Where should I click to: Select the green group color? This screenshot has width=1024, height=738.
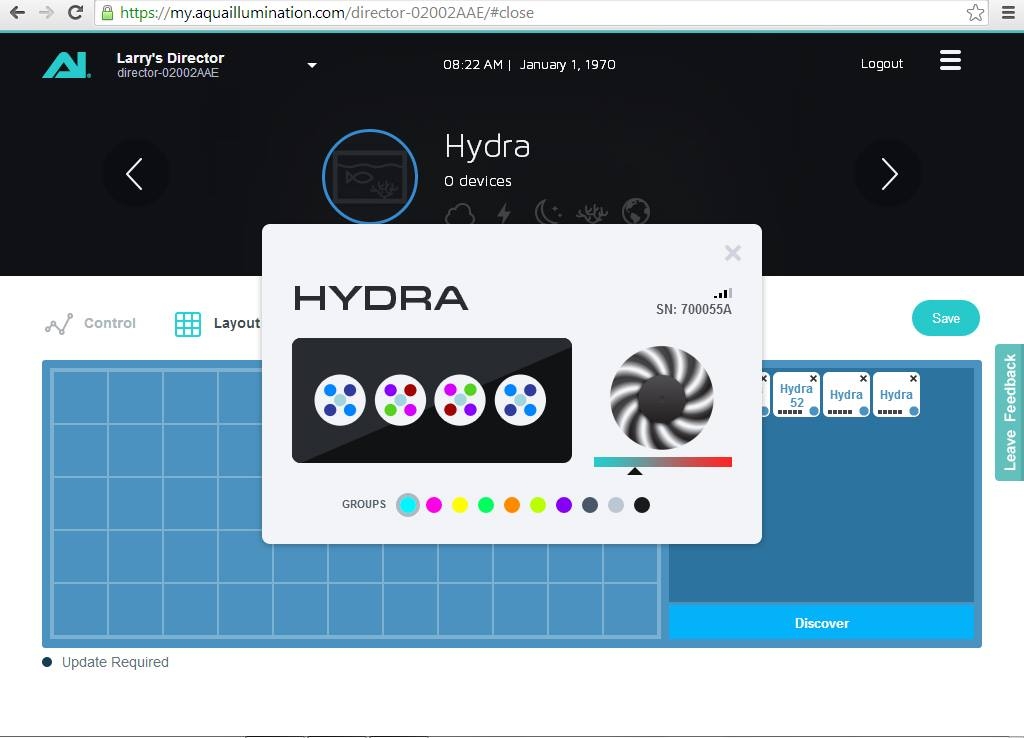[486, 505]
